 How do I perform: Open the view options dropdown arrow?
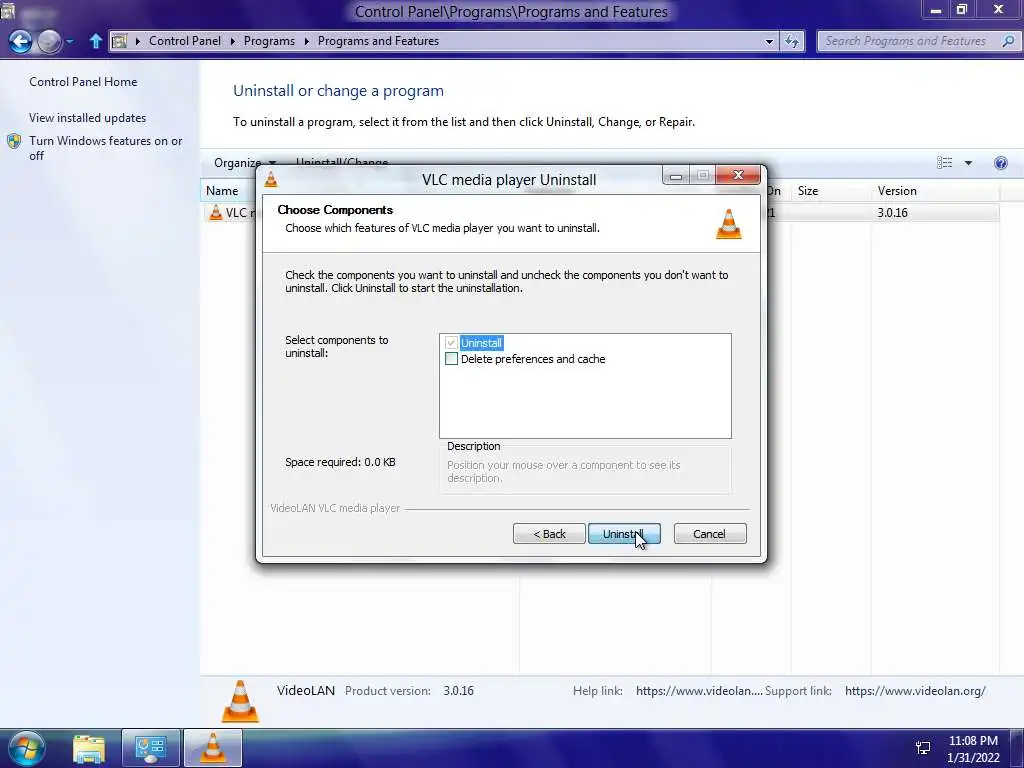click(x=968, y=163)
